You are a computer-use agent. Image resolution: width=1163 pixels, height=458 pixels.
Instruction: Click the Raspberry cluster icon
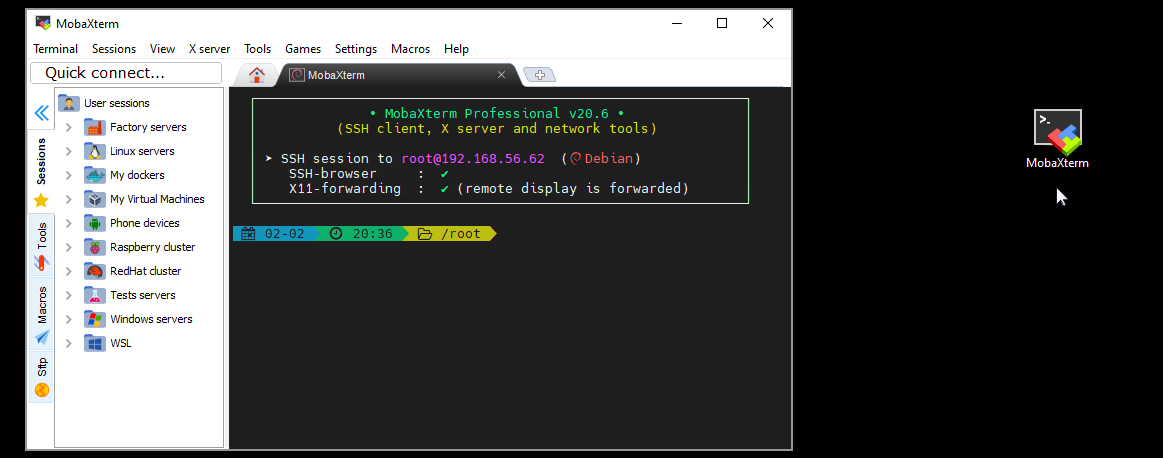pyautogui.click(x=95, y=247)
